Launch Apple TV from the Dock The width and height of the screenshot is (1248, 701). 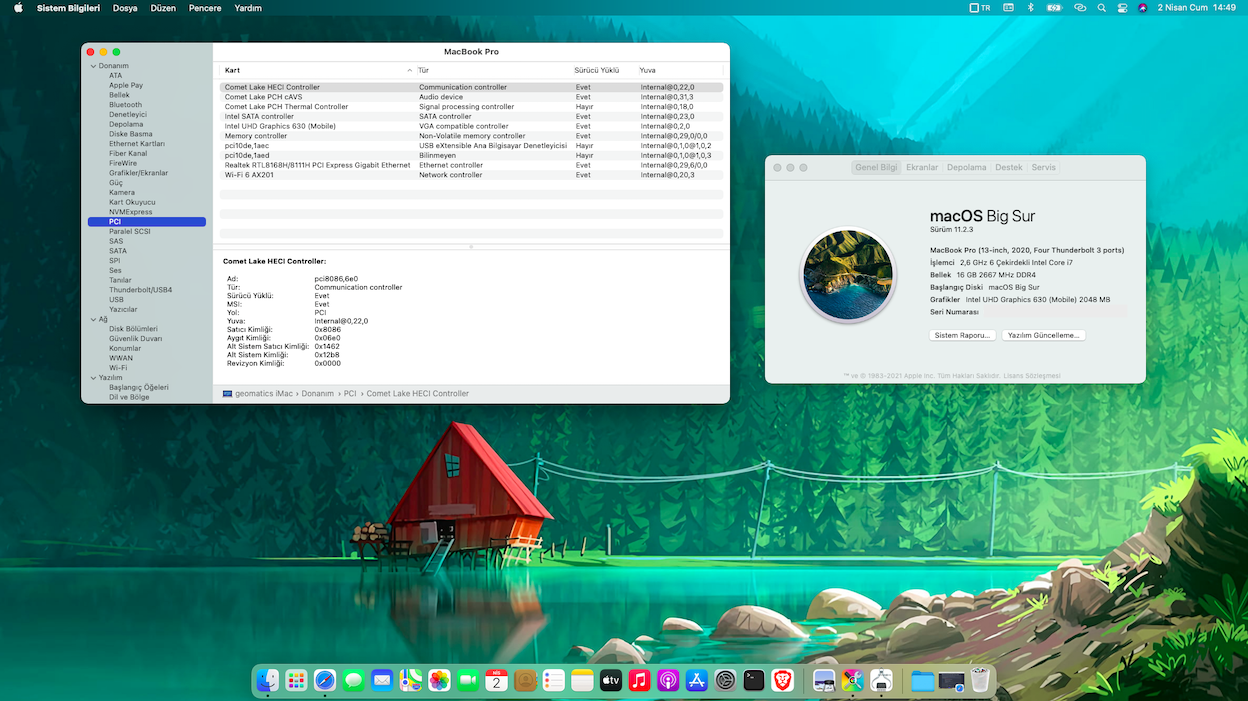(x=611, y=681)
